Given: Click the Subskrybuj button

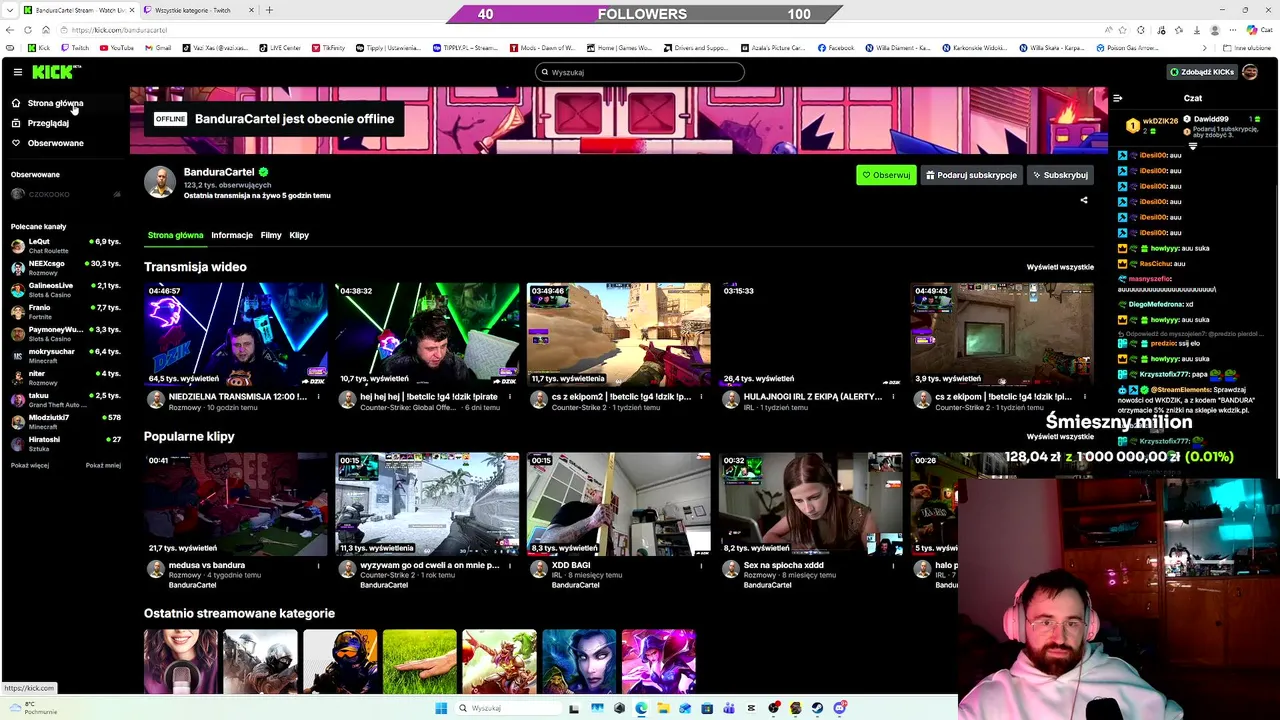Looking at the screenshot, I should point(1060,175).
